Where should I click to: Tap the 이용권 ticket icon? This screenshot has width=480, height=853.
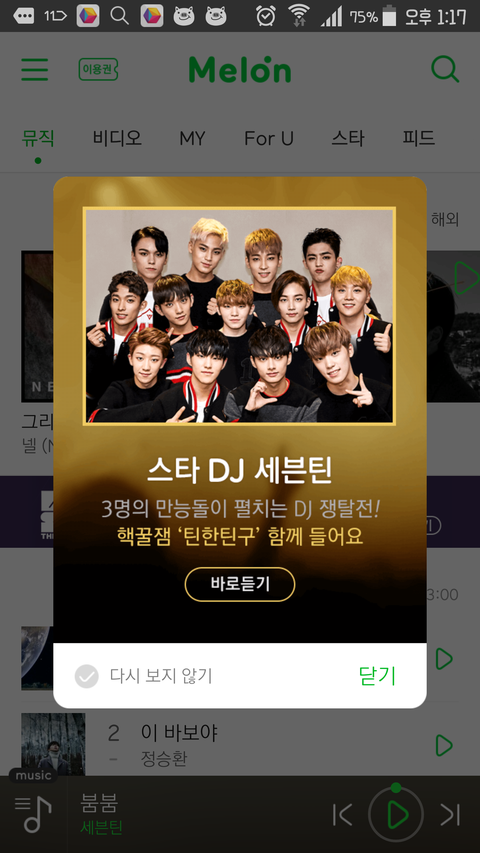click(98, 70)
